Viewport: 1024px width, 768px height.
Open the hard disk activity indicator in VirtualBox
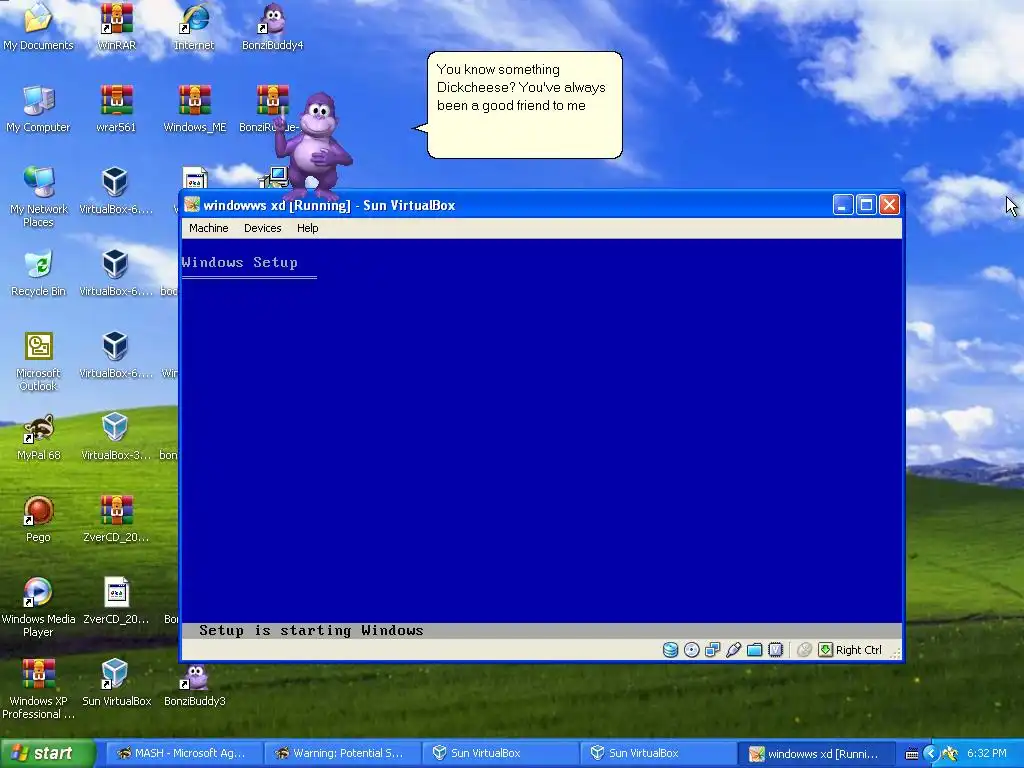pos(670,650)
